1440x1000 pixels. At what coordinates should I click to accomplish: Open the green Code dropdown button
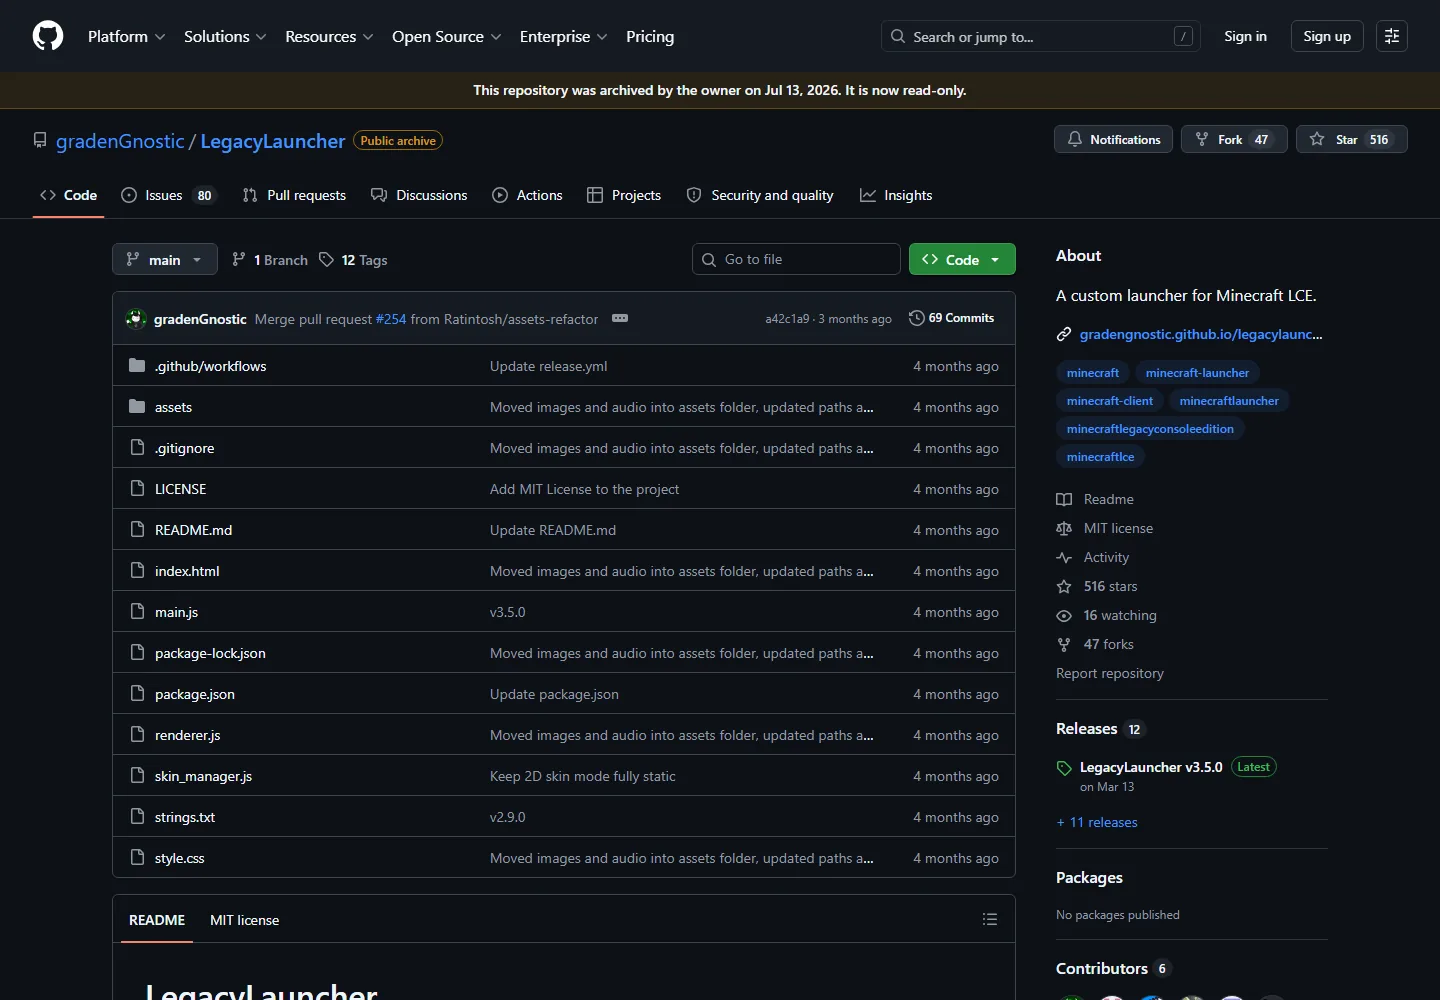click(962, 259)
